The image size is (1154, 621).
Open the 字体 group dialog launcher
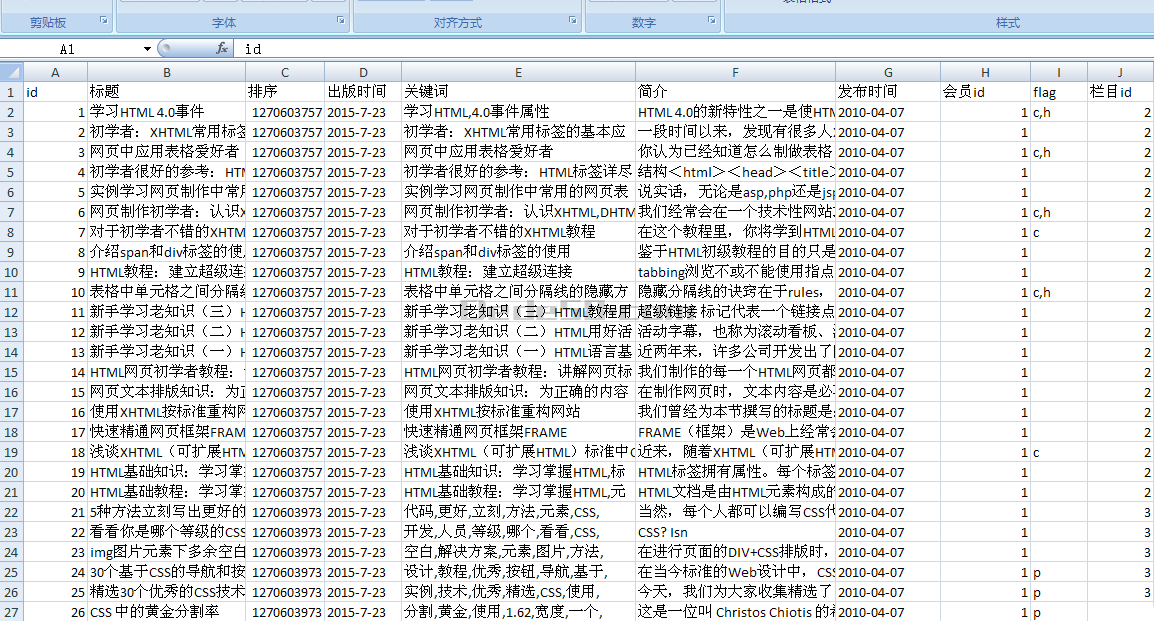coord(340,21)
